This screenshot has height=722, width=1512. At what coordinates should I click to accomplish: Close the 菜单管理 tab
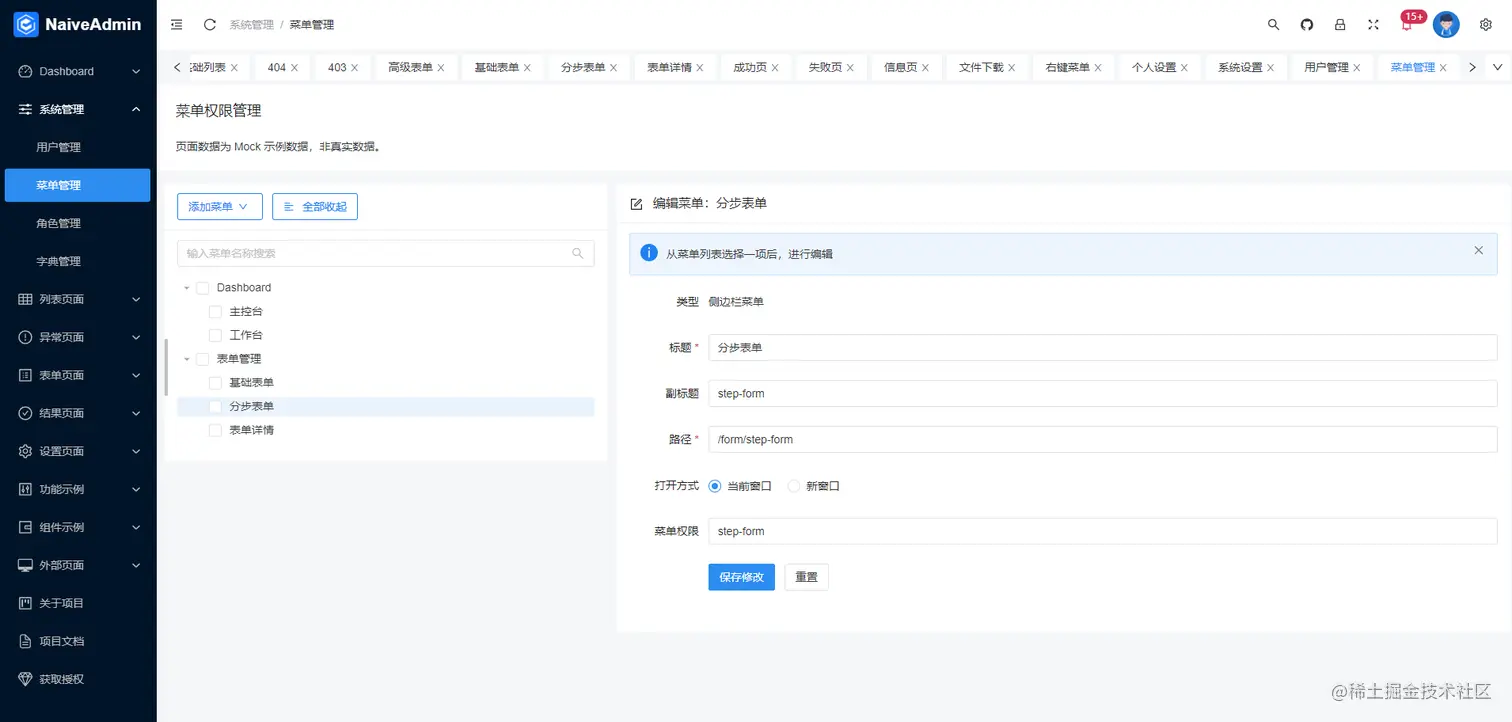pyautogui.click(x=1443, y=68)
